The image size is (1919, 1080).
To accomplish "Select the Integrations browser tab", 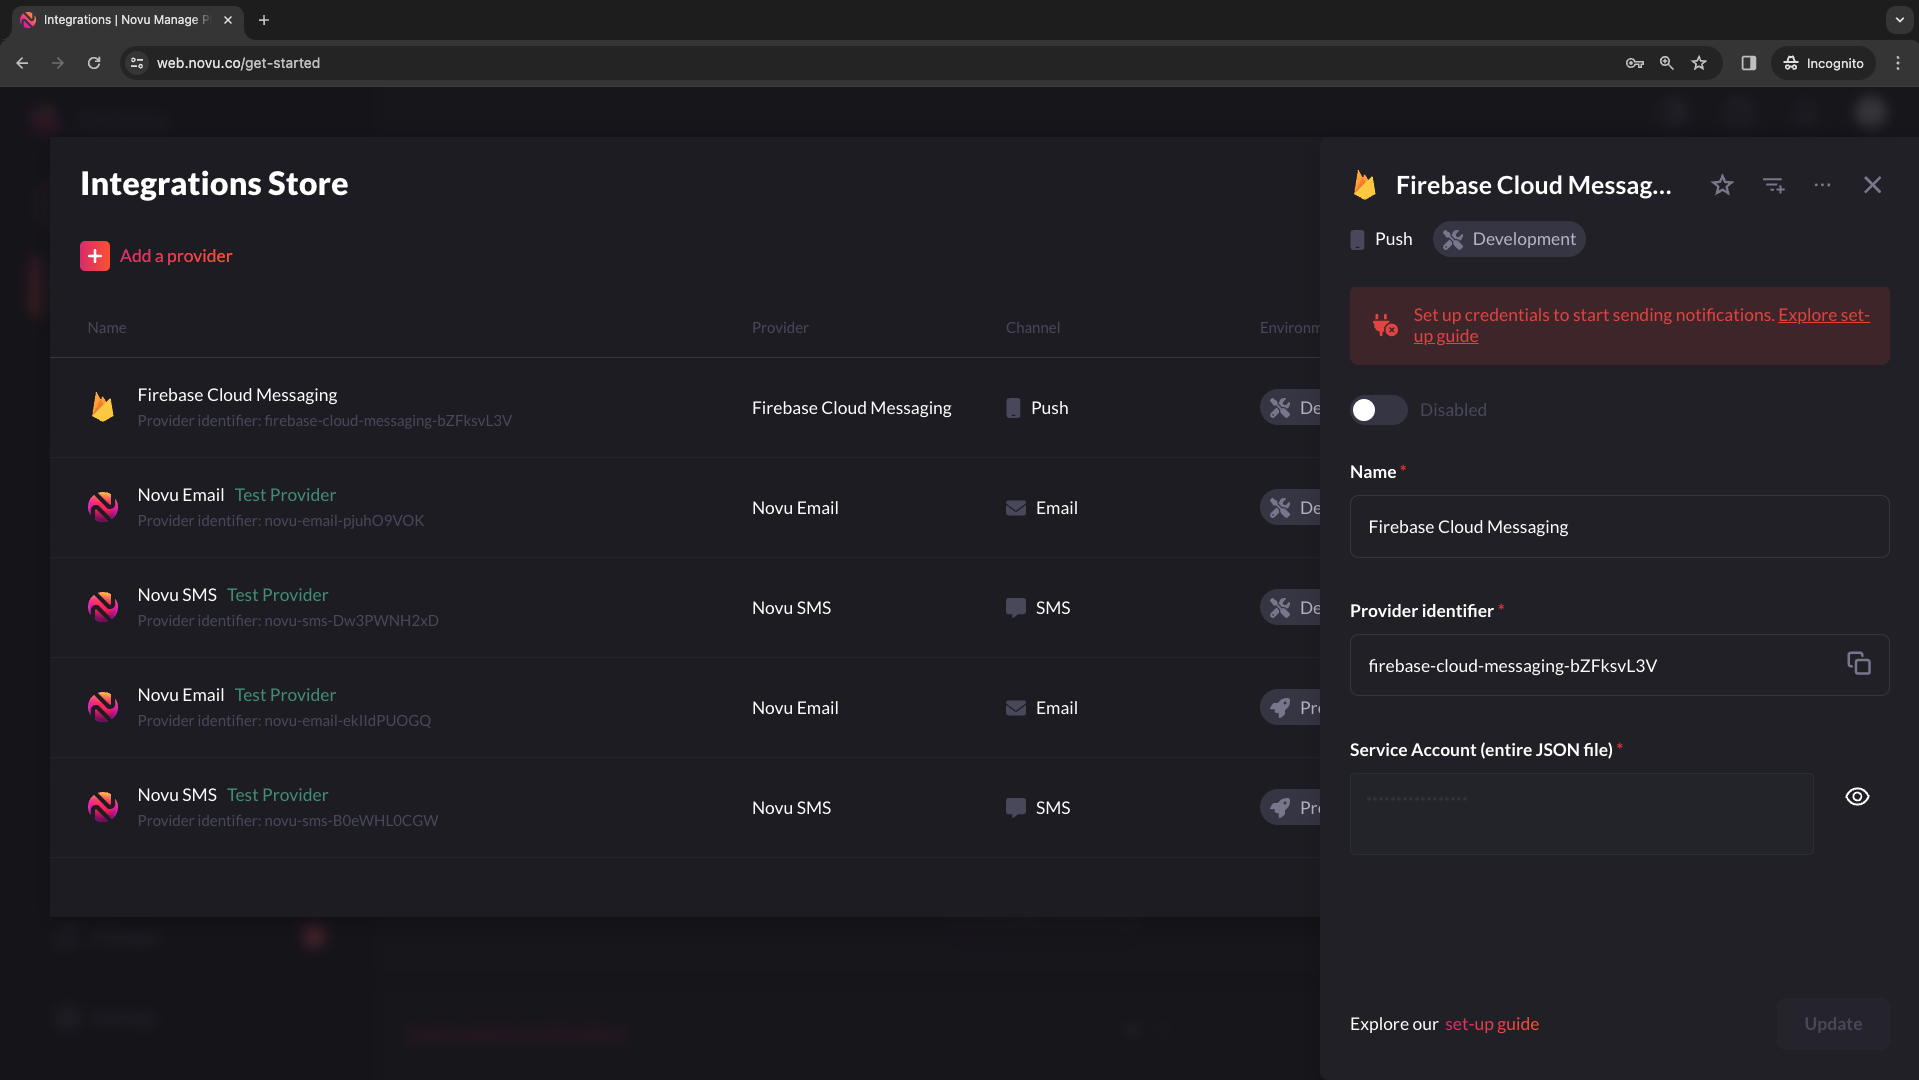I will pos(125,20).
